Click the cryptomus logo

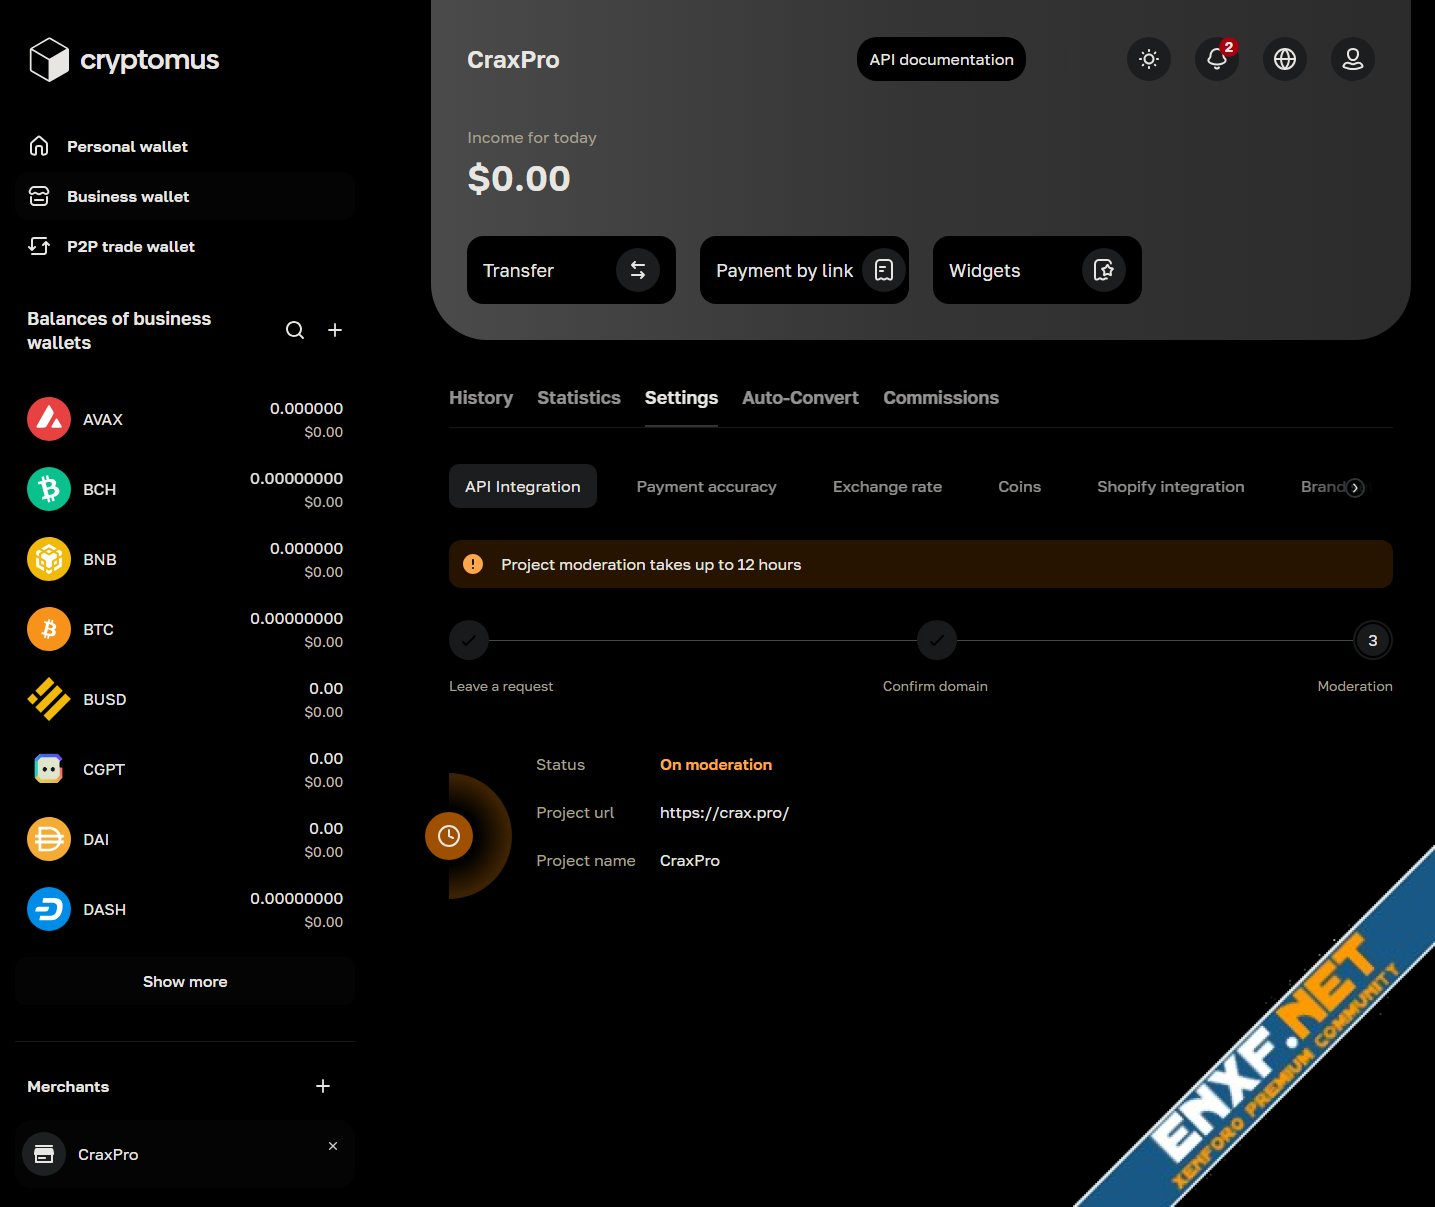pos(124,60)
